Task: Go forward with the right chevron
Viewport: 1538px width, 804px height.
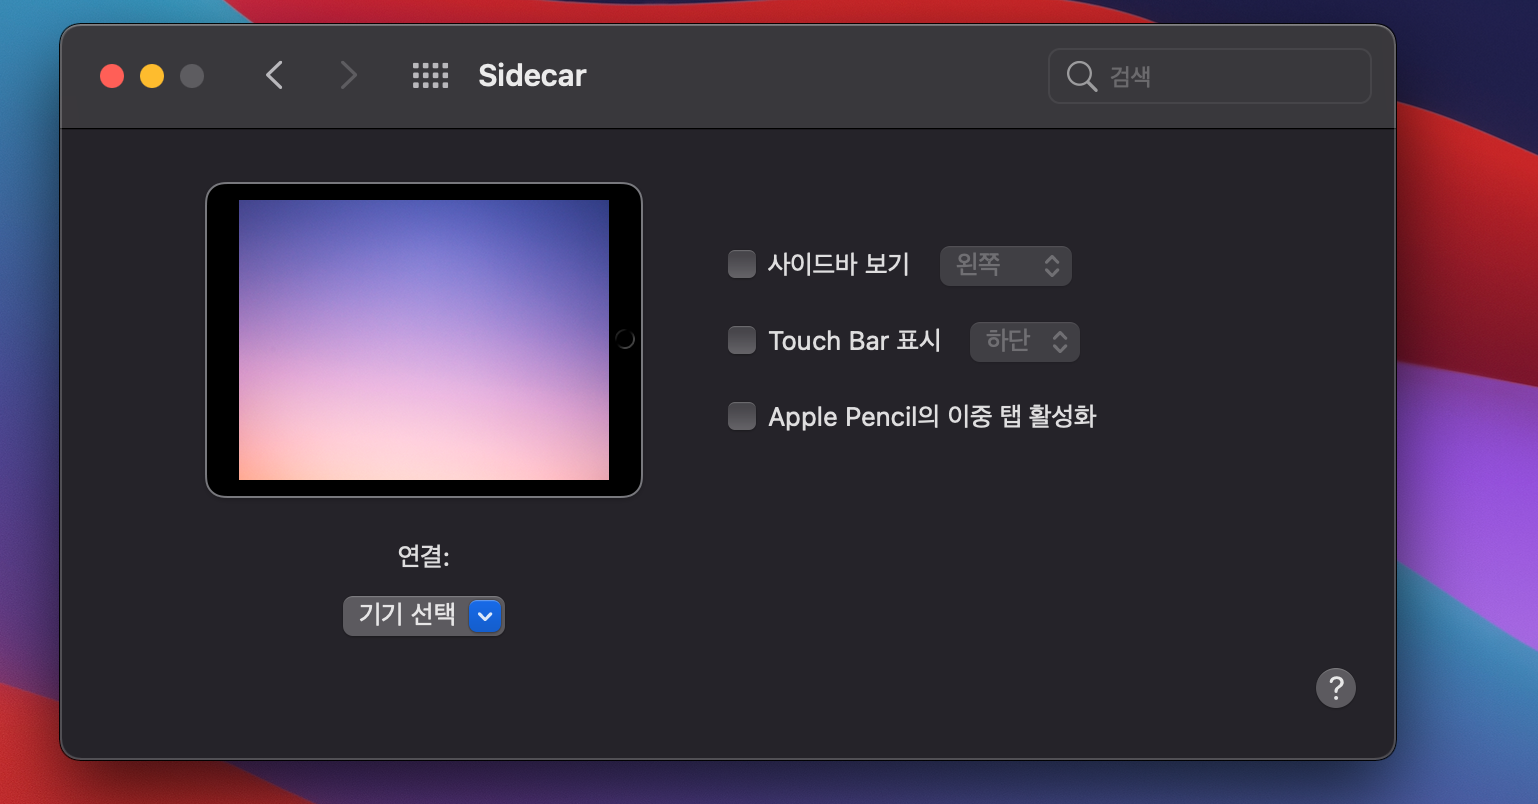Action: tap(348, 75)
